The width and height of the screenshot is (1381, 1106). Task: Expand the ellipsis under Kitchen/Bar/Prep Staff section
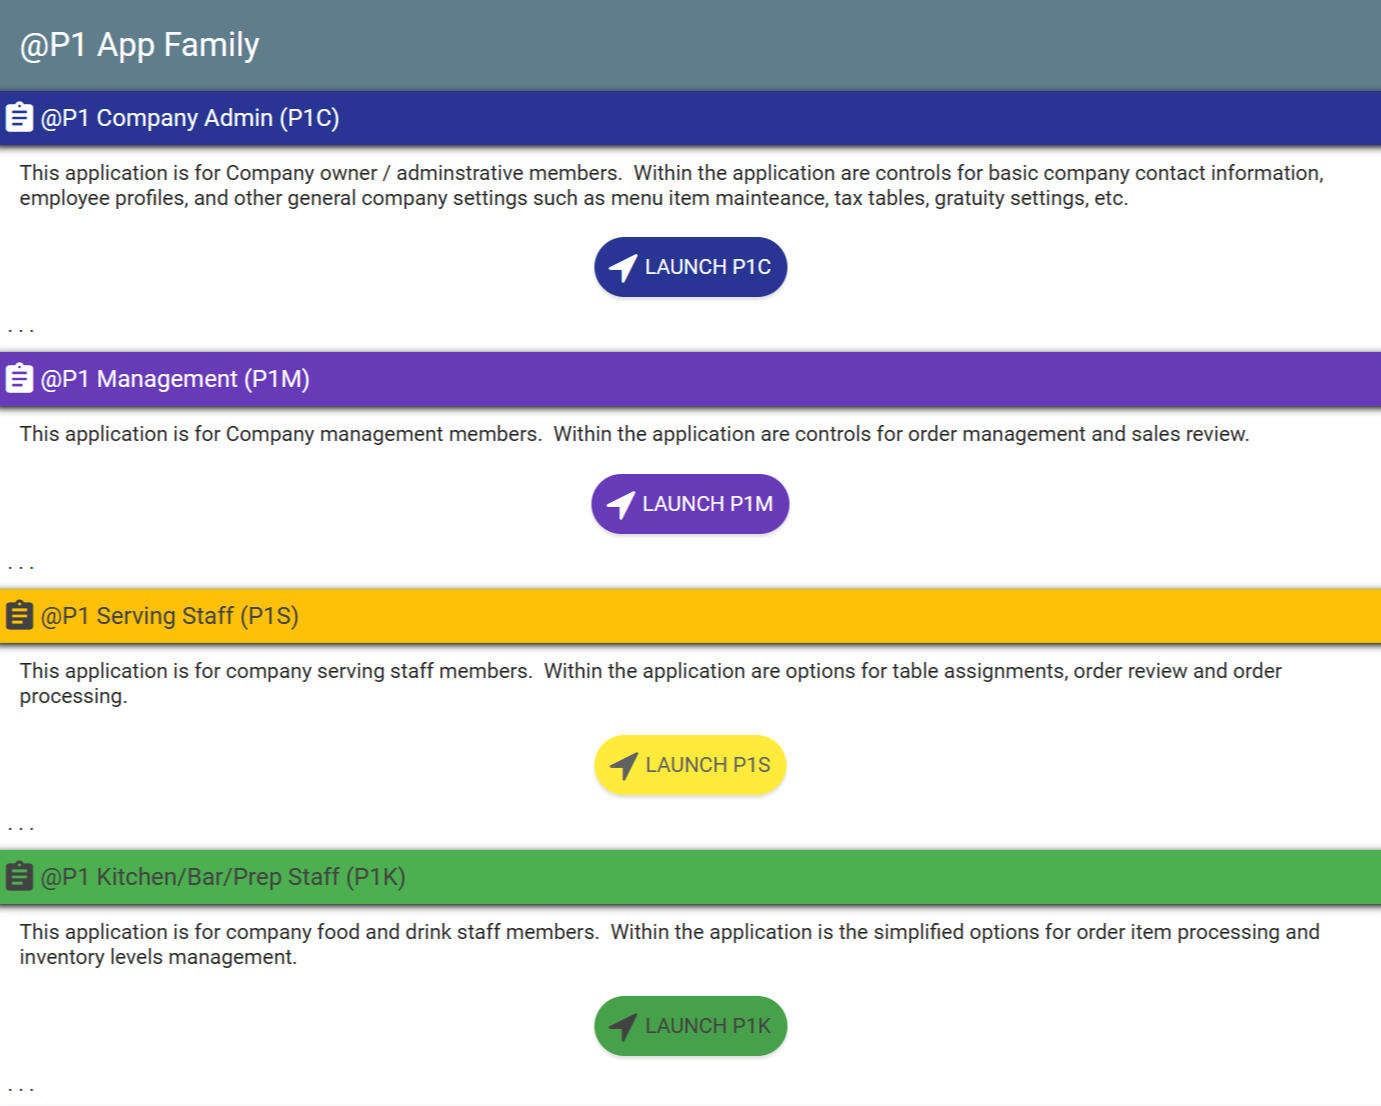(21, 1089)
